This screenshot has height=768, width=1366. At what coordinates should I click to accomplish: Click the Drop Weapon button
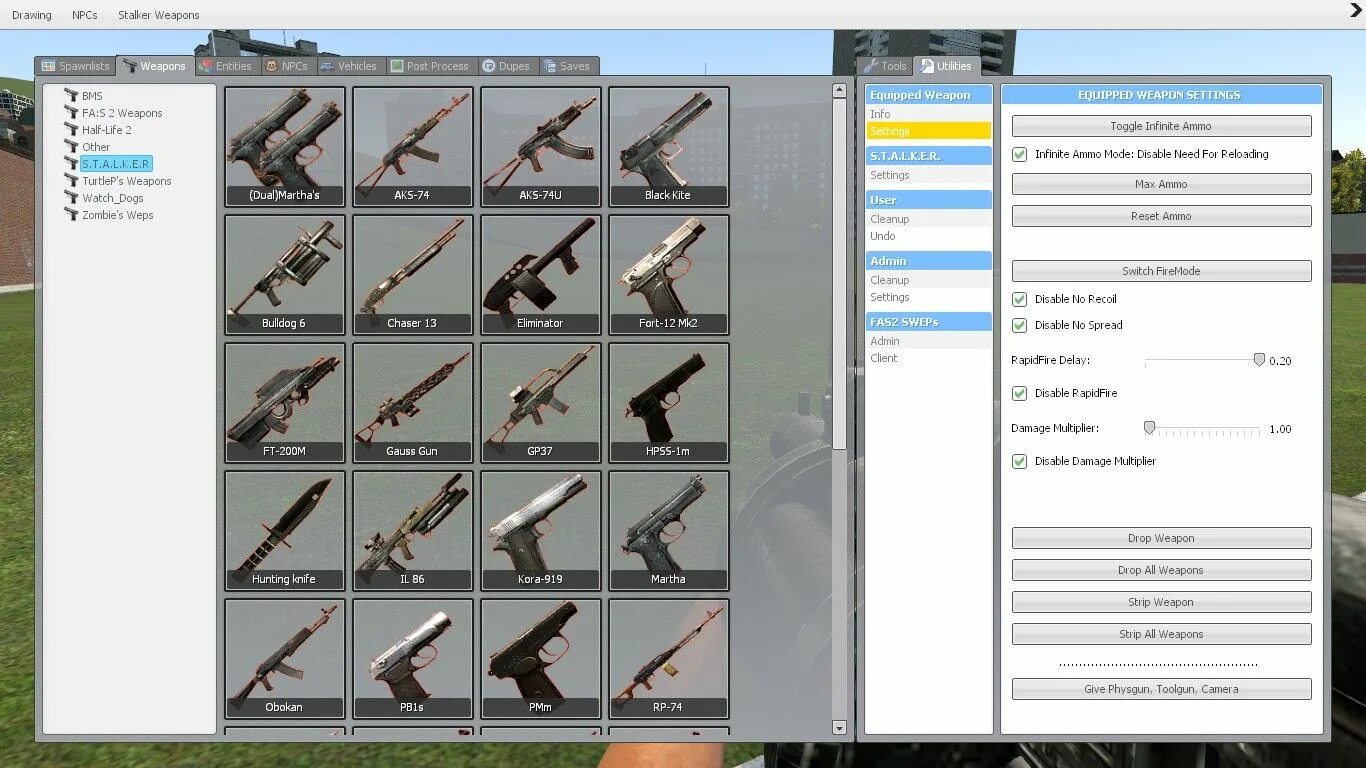(1161, 538)
